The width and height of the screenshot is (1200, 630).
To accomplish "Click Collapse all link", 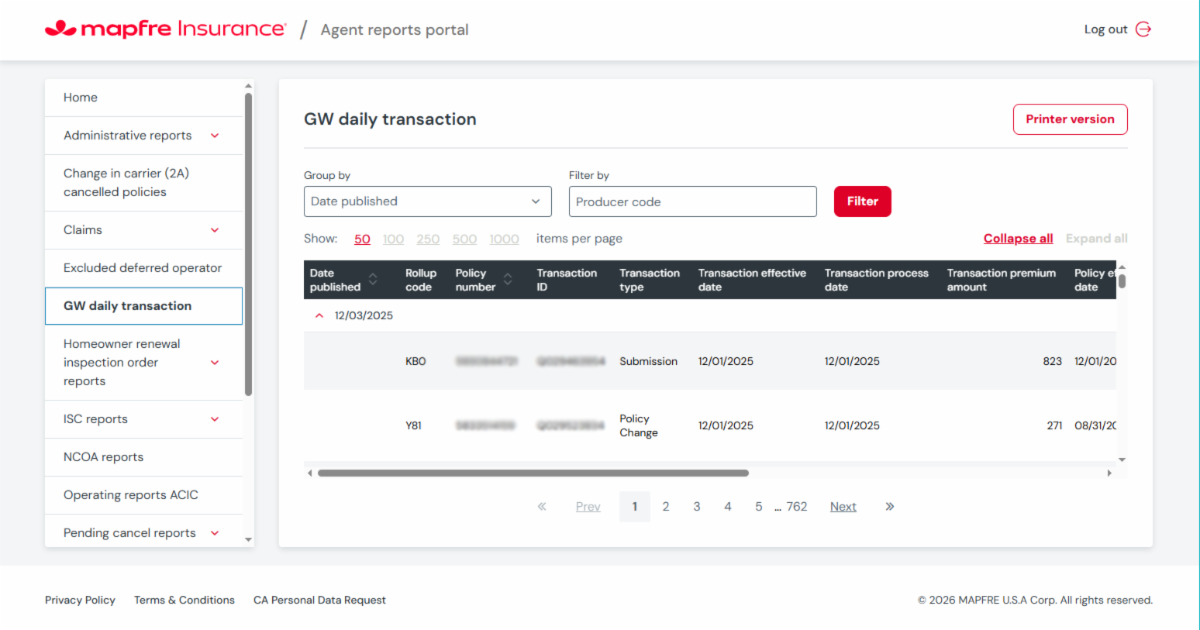I will (x=1018, y=239).
